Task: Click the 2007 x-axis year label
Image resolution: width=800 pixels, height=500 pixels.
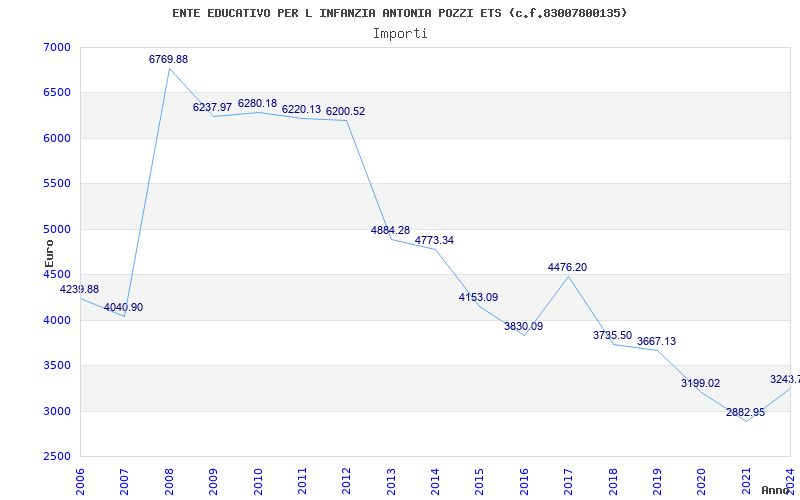Action: point(125,481)
